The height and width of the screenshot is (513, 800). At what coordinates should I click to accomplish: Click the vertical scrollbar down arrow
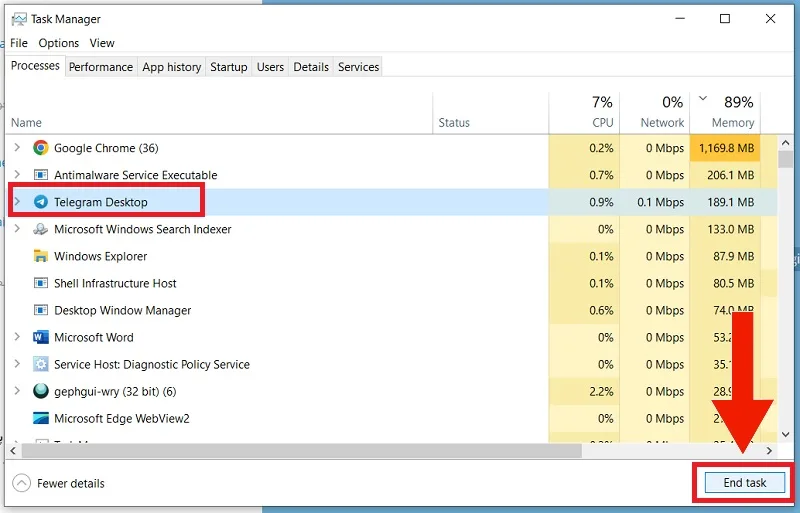(x=786, y=434)
